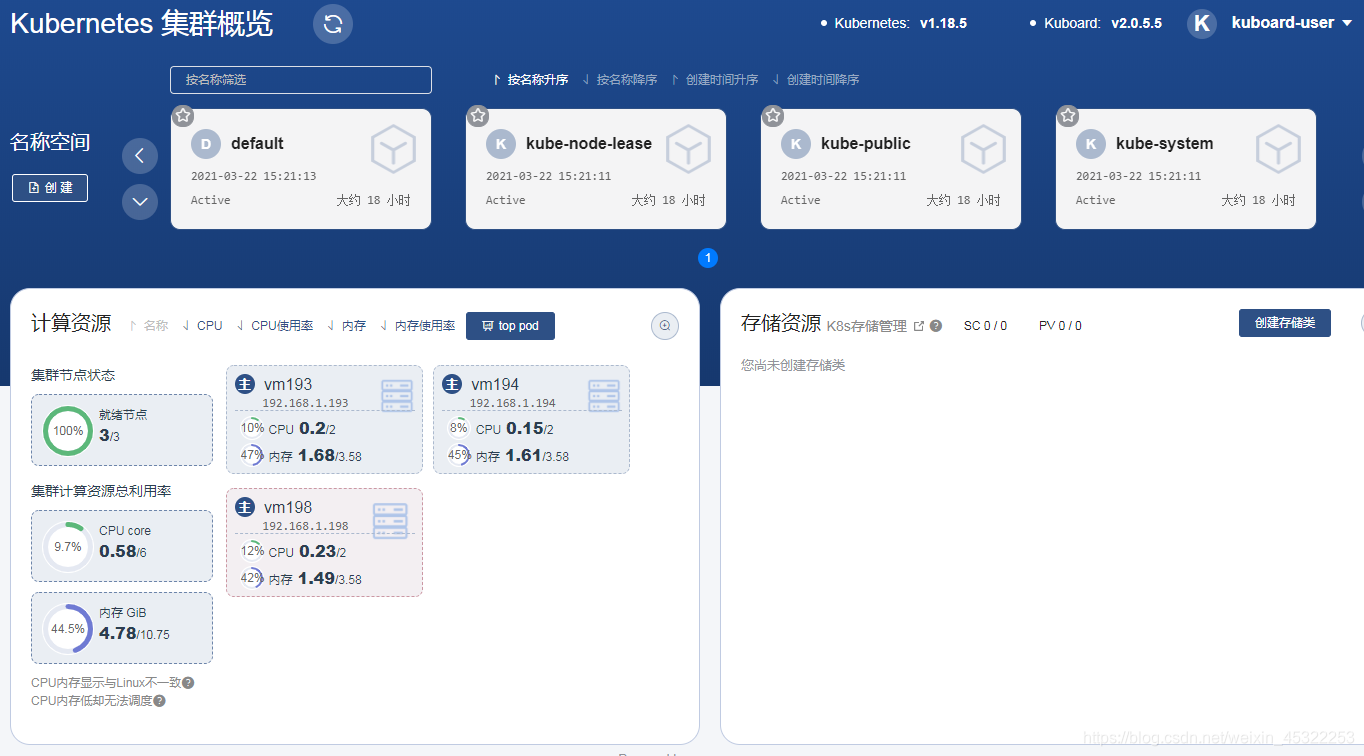Click cube icon on default card

[393, 150]
